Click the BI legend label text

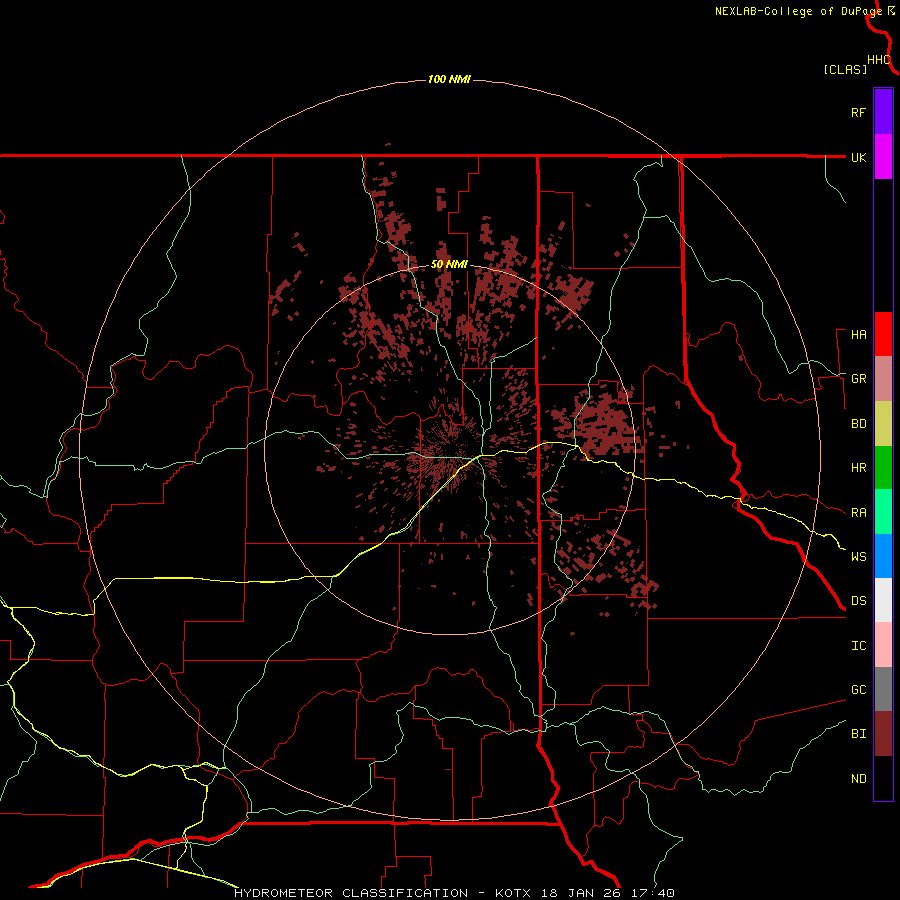click(859, 734)
